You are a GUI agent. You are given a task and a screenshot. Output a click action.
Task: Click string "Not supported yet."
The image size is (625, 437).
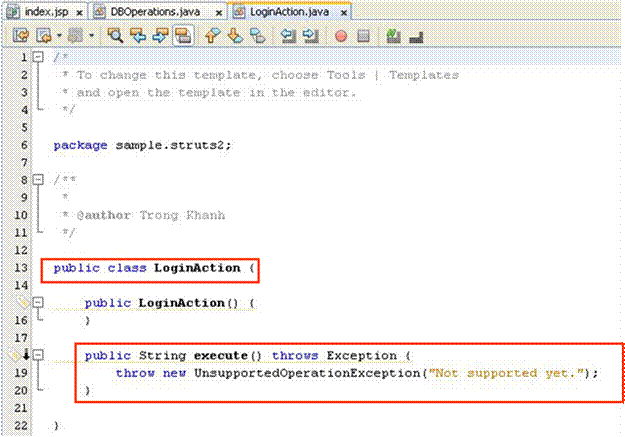click(506, 373)
